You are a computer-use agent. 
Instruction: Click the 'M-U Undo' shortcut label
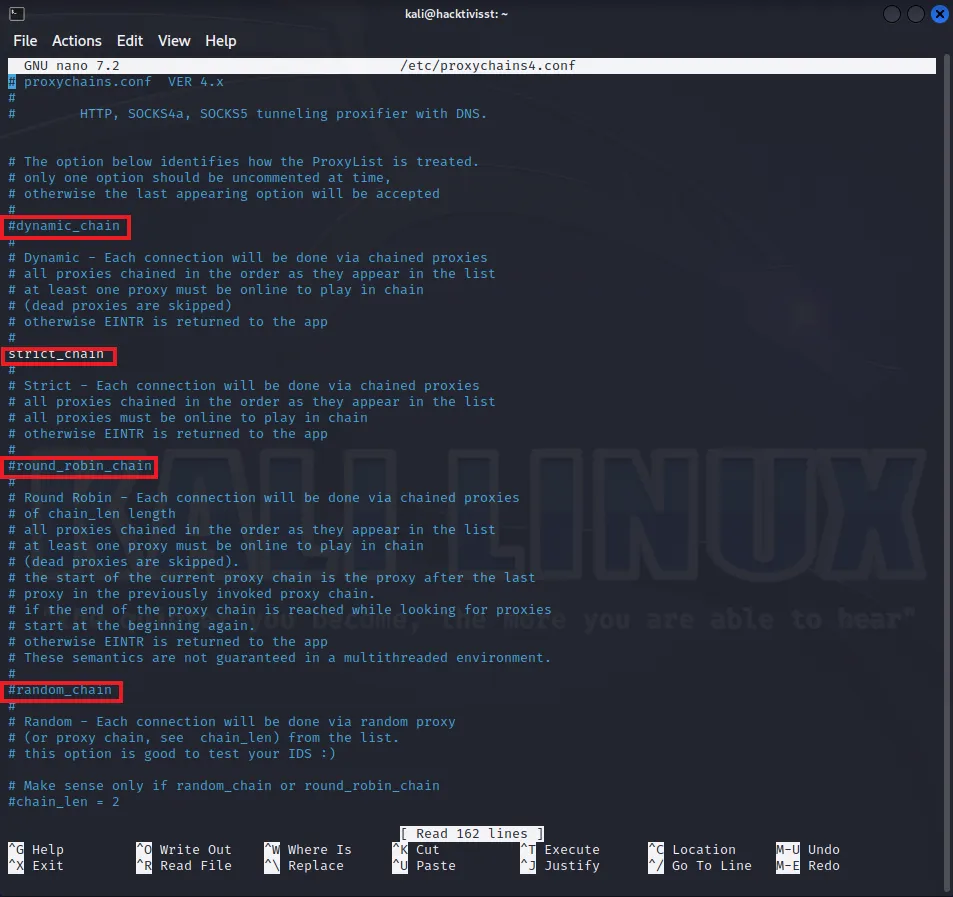pyautogui.click(x=808, y=850)
